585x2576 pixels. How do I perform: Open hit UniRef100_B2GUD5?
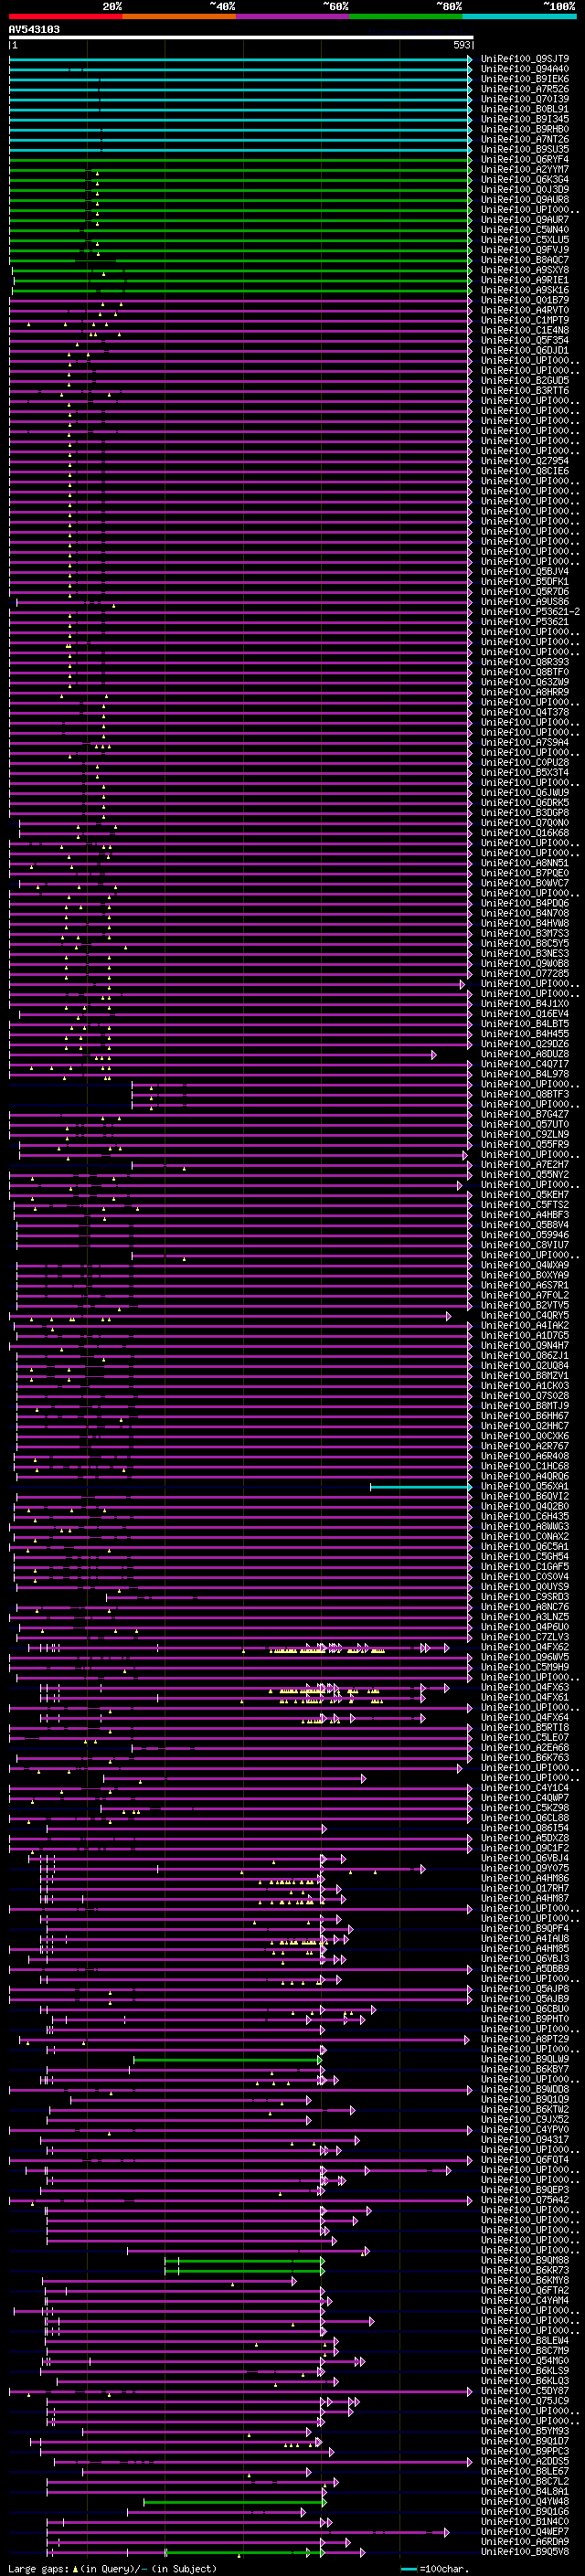pos(525,381)
